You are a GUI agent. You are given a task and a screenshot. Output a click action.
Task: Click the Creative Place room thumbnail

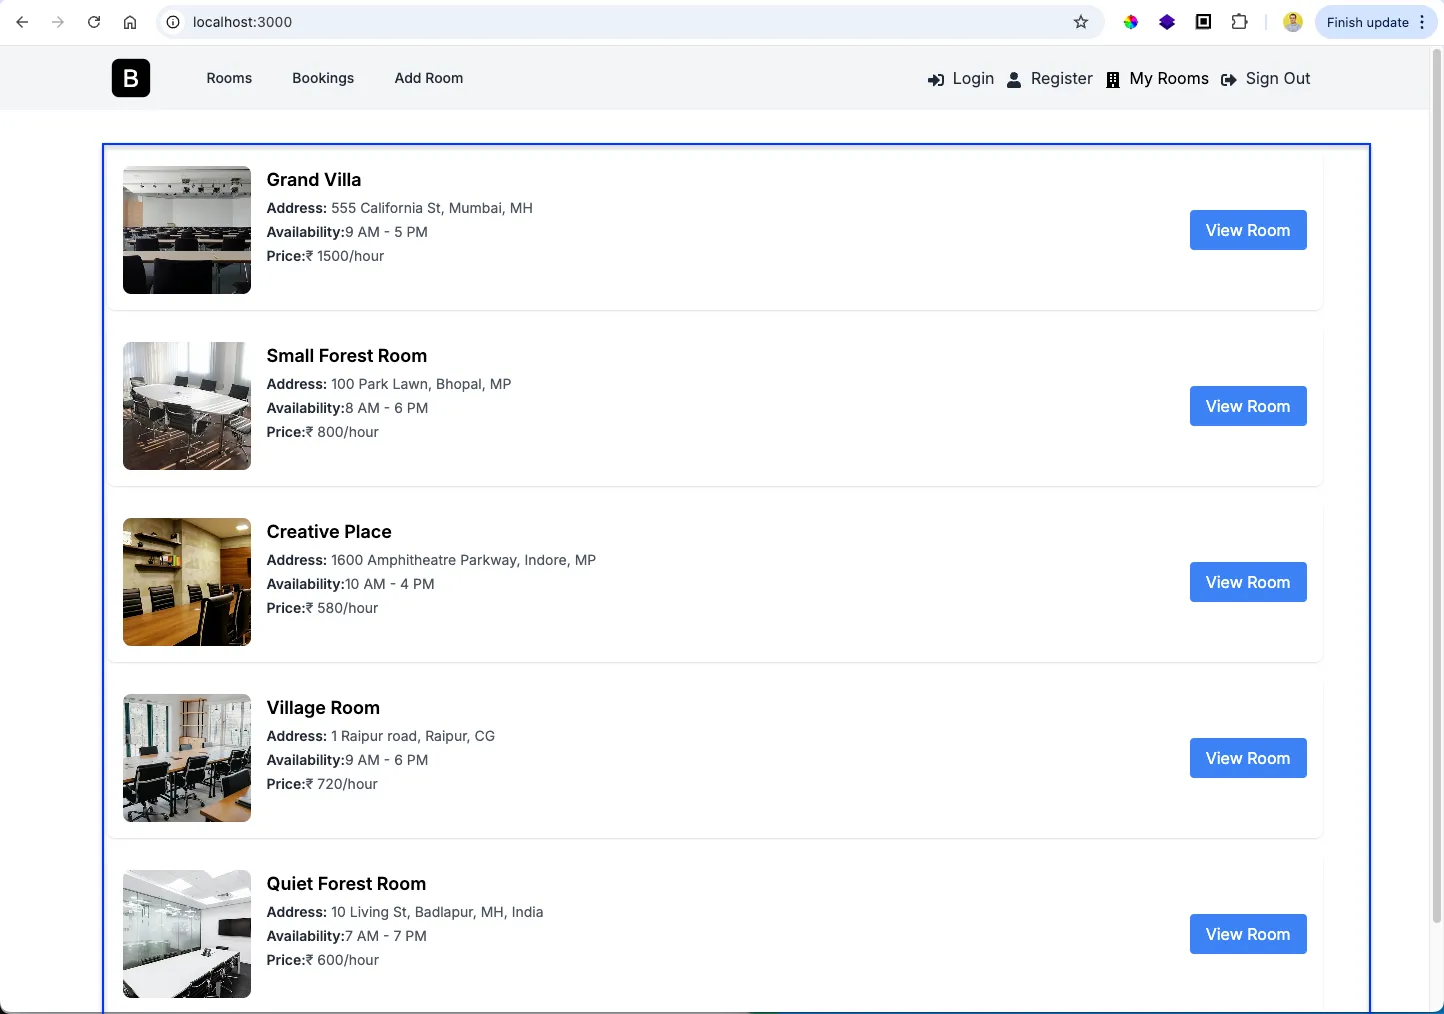point(187,582)
